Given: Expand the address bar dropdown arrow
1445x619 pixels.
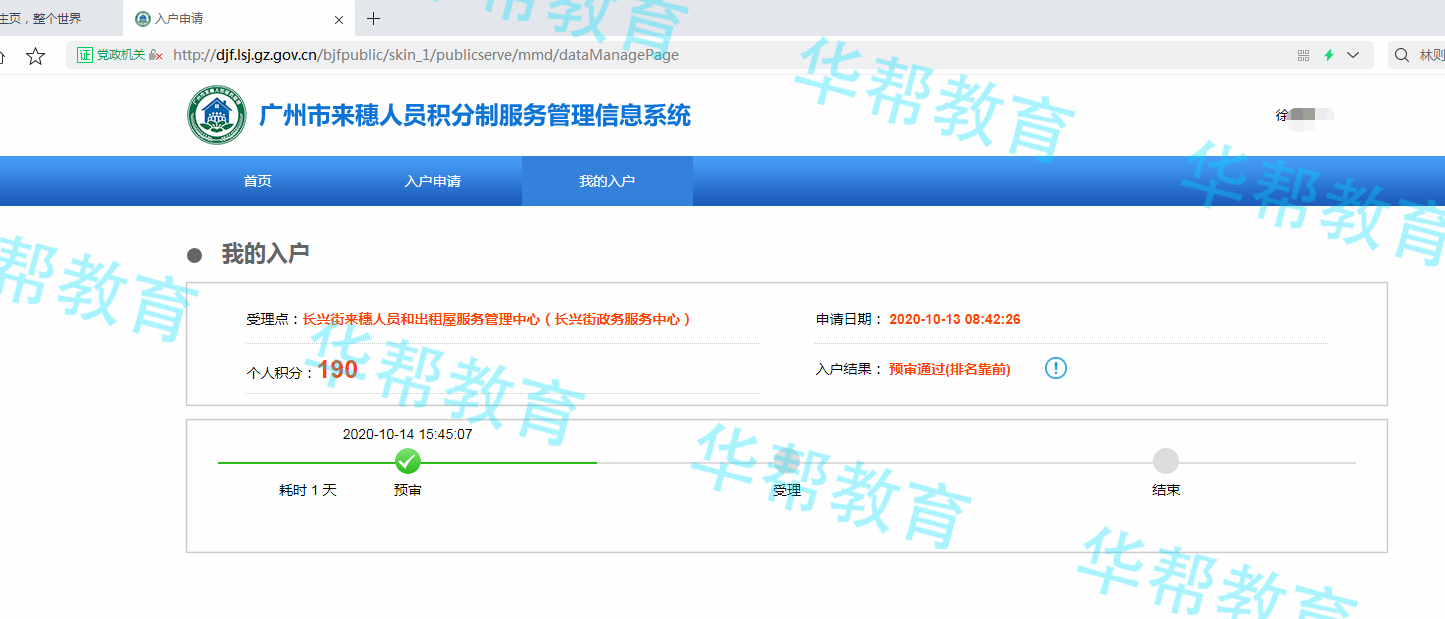Looking at the screenshot, I should tap(1353, 55).
